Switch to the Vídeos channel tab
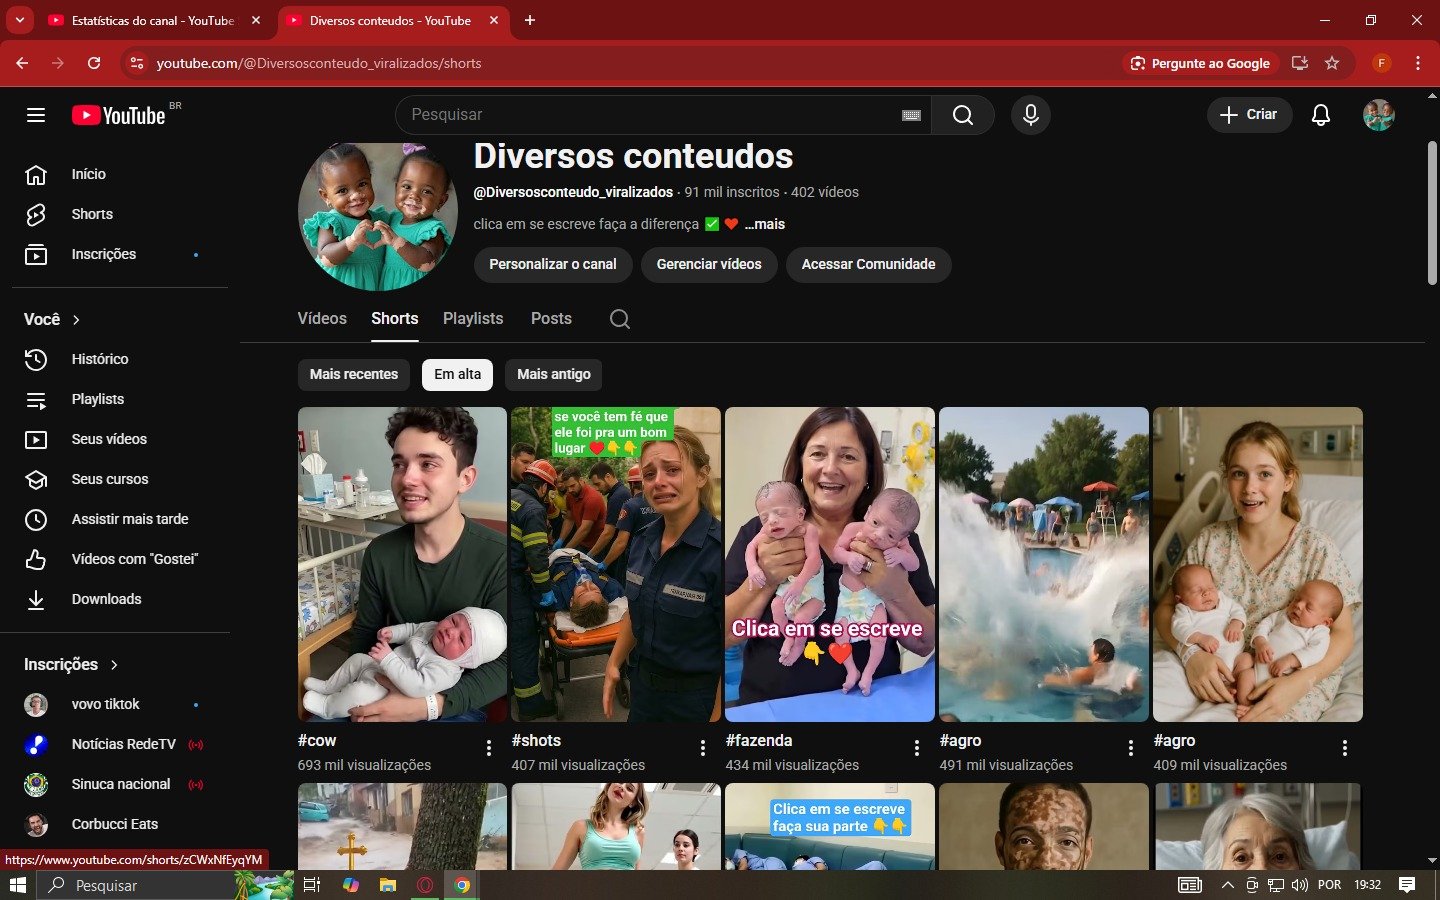 322,318
